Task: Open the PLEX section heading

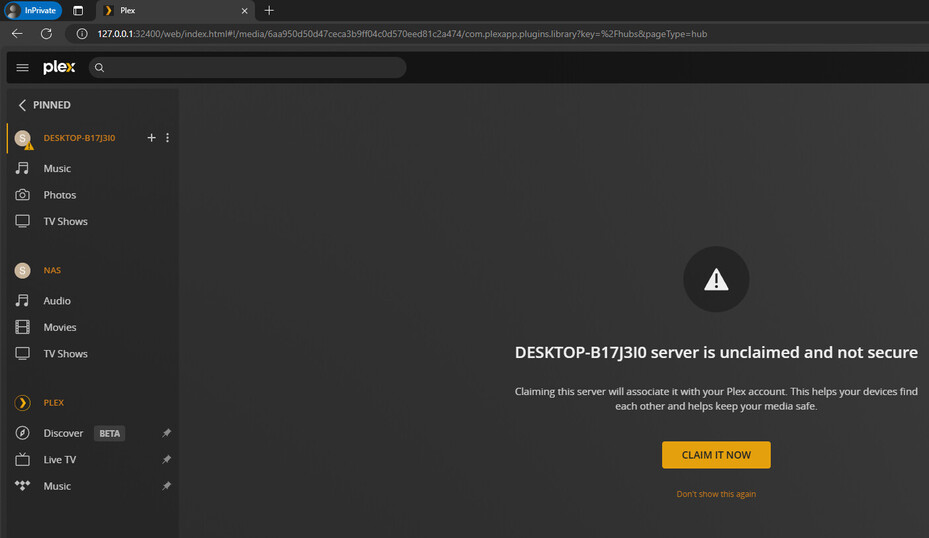Action: point(53,403)
